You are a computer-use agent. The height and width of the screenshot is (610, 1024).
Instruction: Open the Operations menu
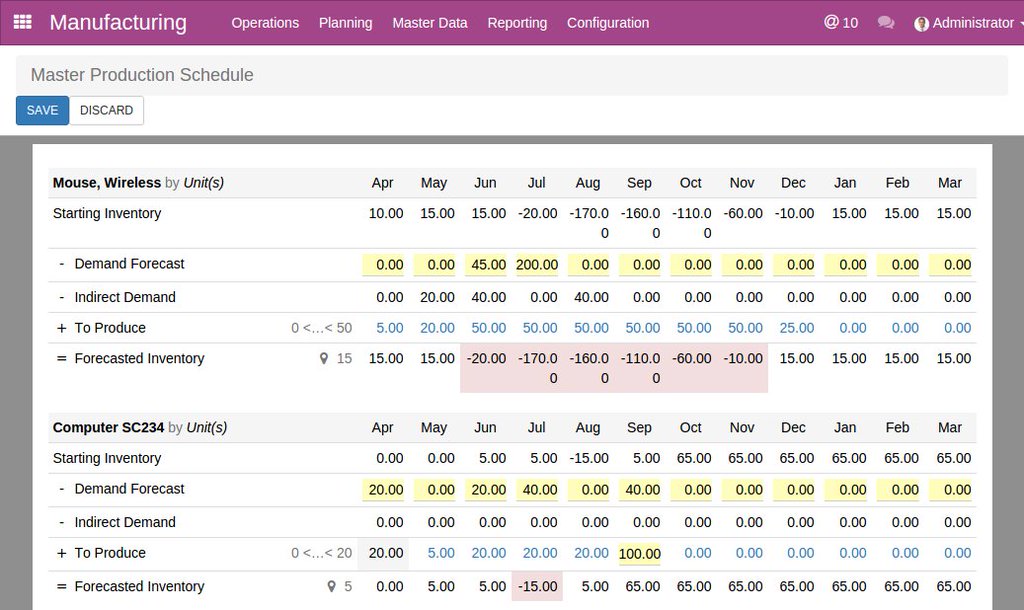click(x=265, y=22)
